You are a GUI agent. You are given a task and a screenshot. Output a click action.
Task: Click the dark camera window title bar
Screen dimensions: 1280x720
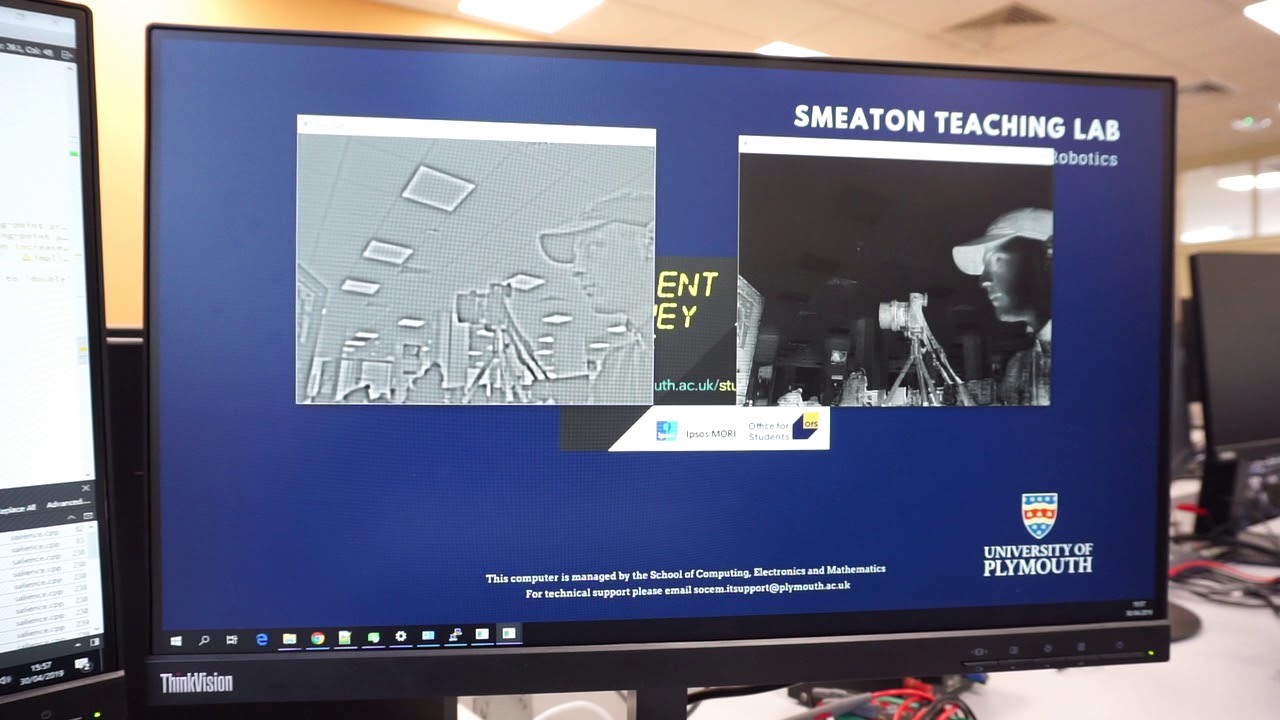[x=896, y=150]
